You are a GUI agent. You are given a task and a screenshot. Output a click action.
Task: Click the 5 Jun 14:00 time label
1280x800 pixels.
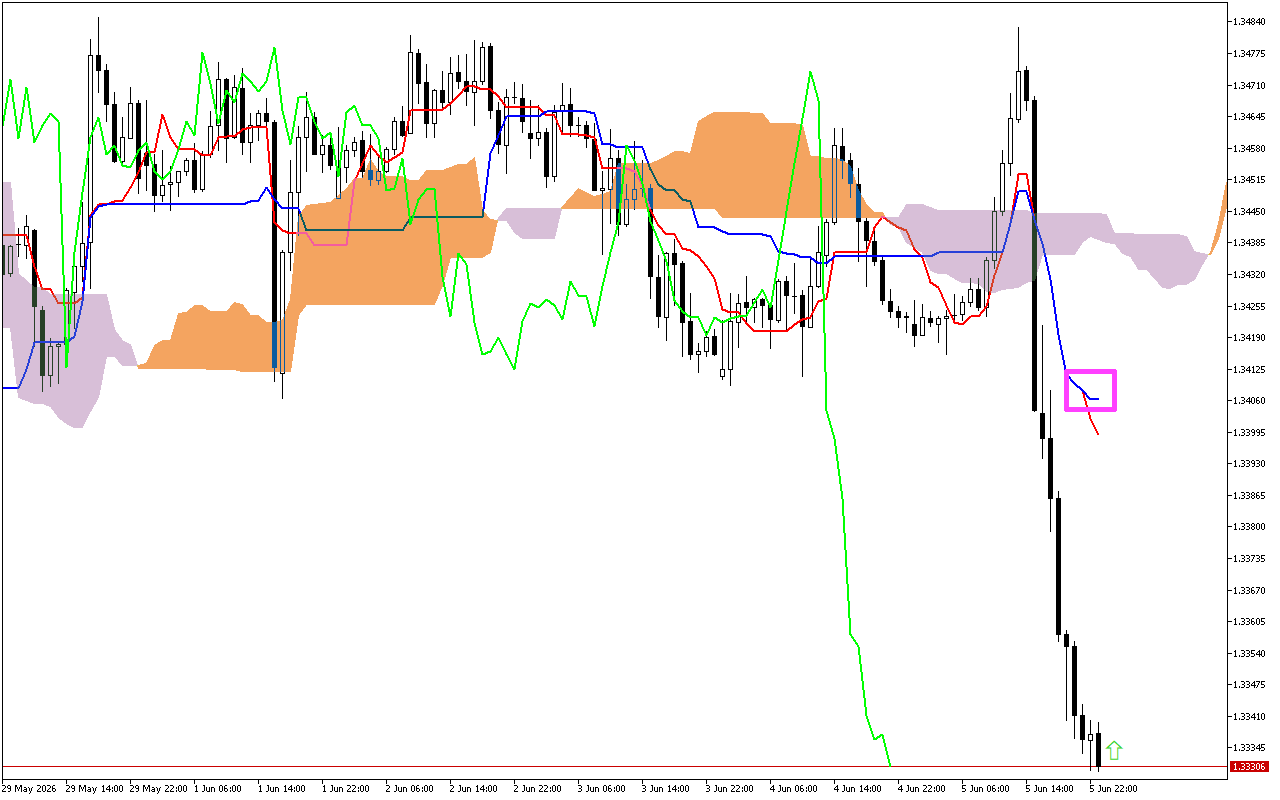click(1050, 789)
